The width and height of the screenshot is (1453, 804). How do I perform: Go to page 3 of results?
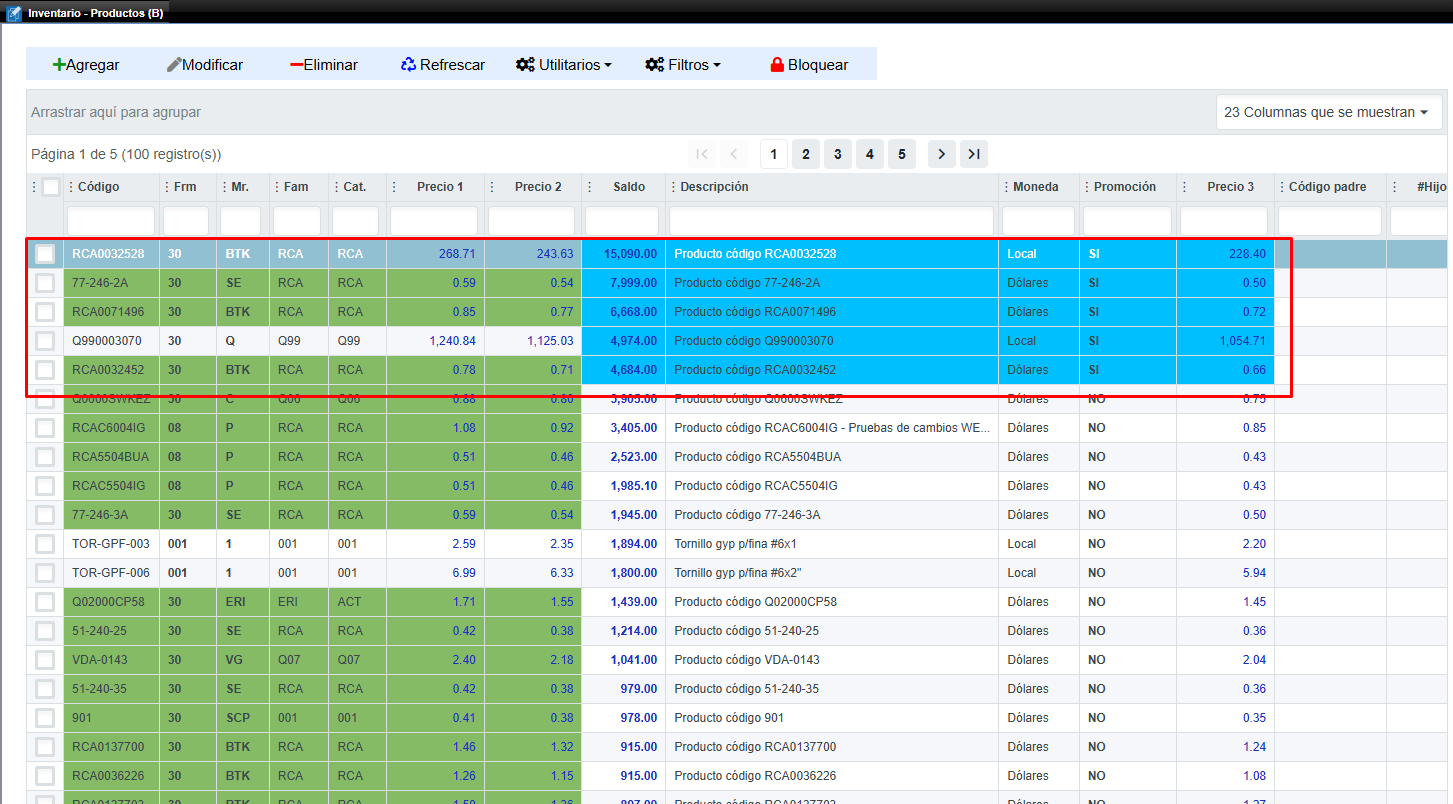(x=837, y=154)
